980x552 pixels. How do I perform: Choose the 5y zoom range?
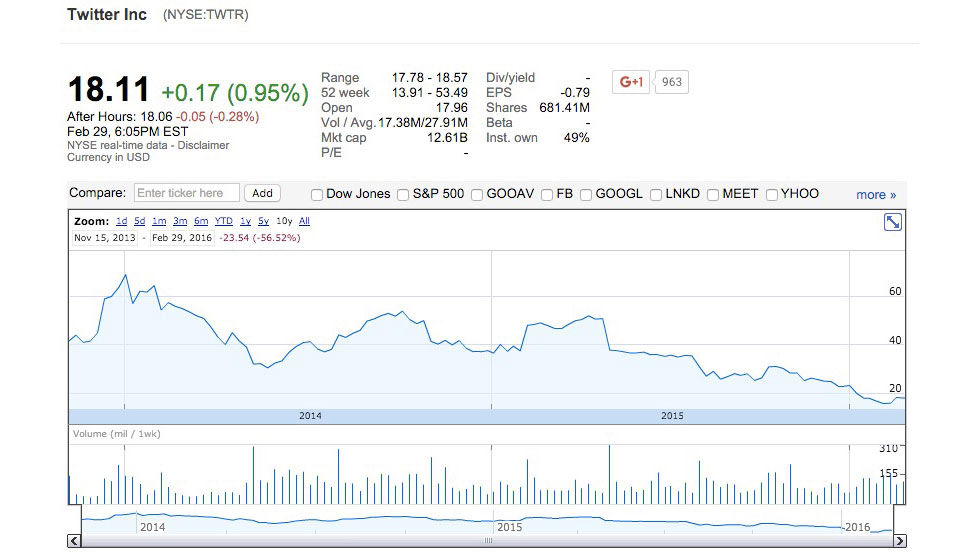tap(263, 221)
